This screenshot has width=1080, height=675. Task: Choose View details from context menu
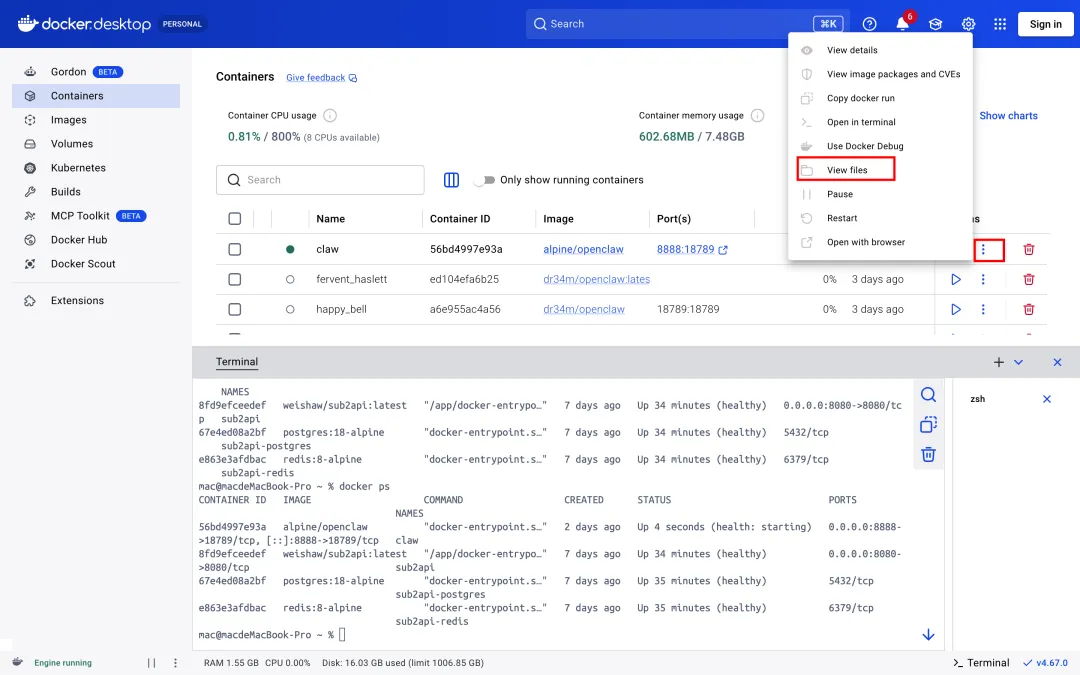coord(880,50)
